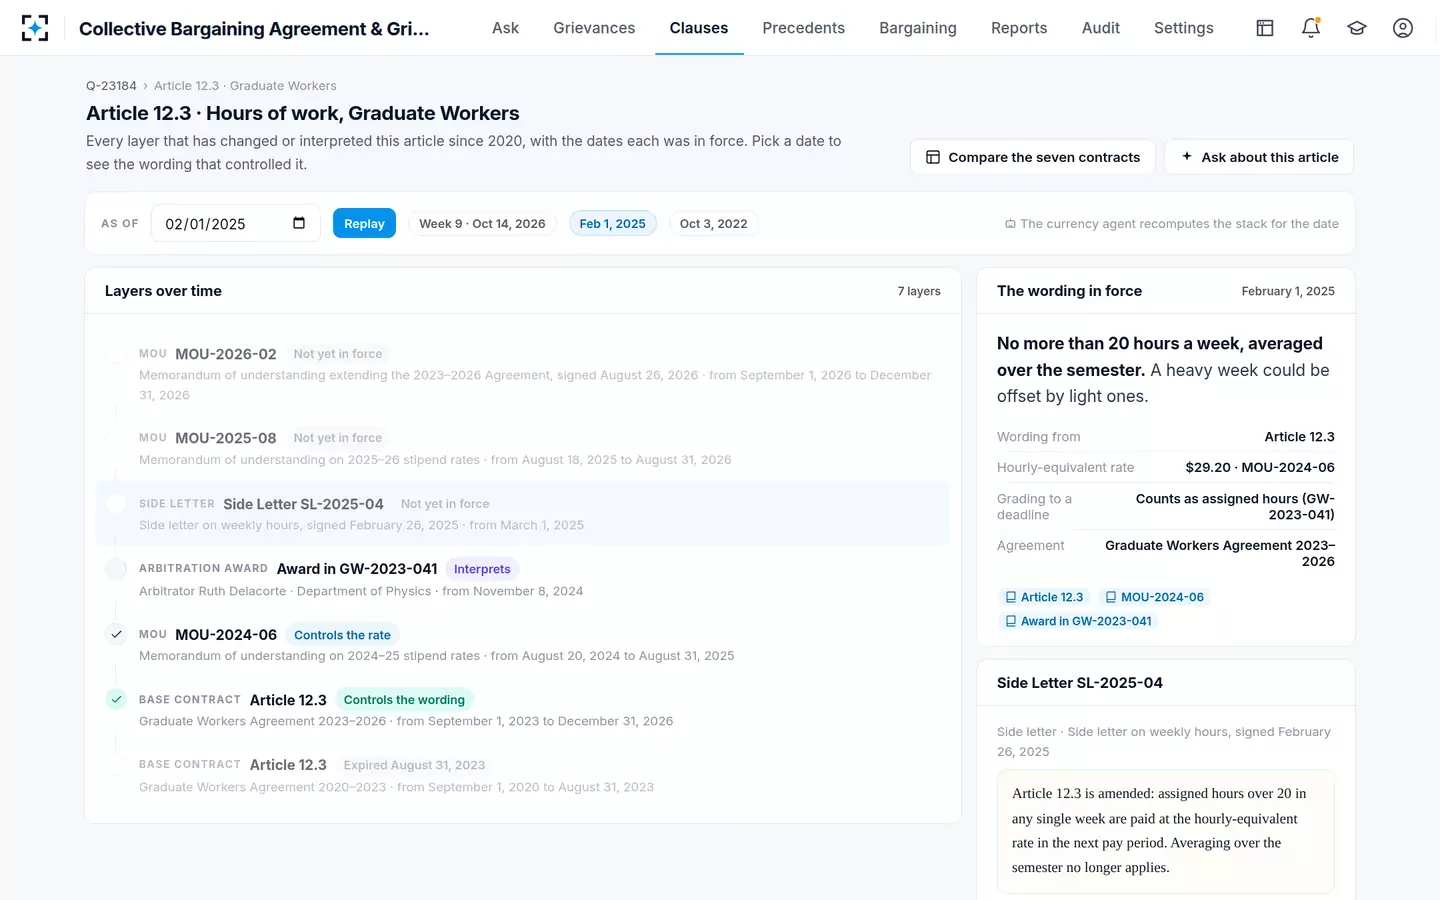This screenshot has width=1440, height=900.
Task: Click the Controls the rate badge
Action: 342,635
